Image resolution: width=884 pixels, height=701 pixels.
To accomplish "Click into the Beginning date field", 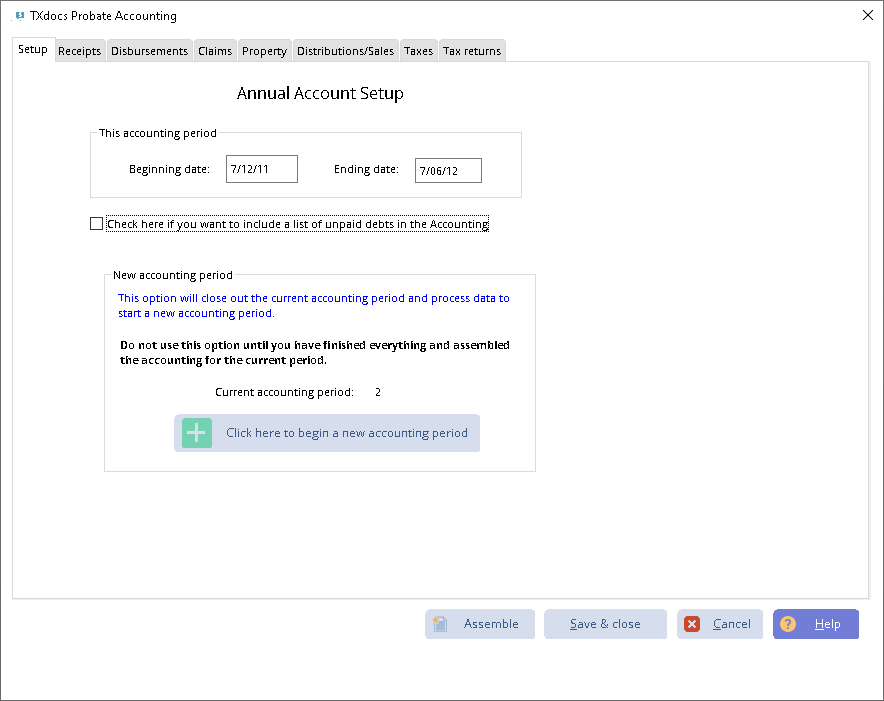I will pos(261,170).
